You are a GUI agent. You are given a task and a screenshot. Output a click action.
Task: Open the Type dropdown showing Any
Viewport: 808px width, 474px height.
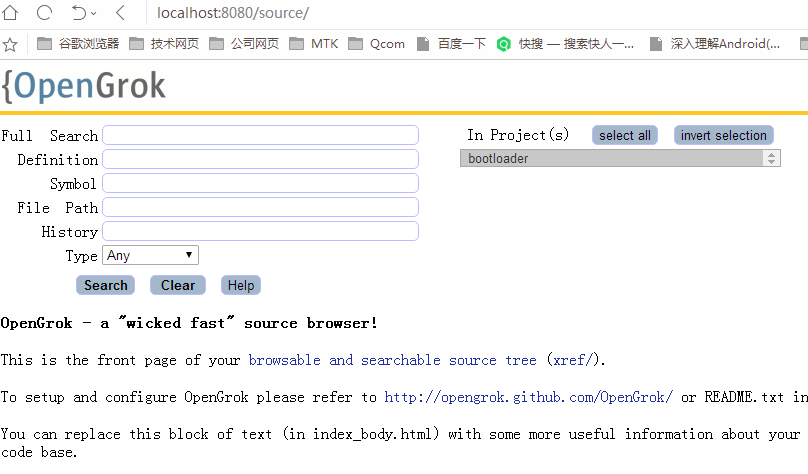click(x=150, y=255)
